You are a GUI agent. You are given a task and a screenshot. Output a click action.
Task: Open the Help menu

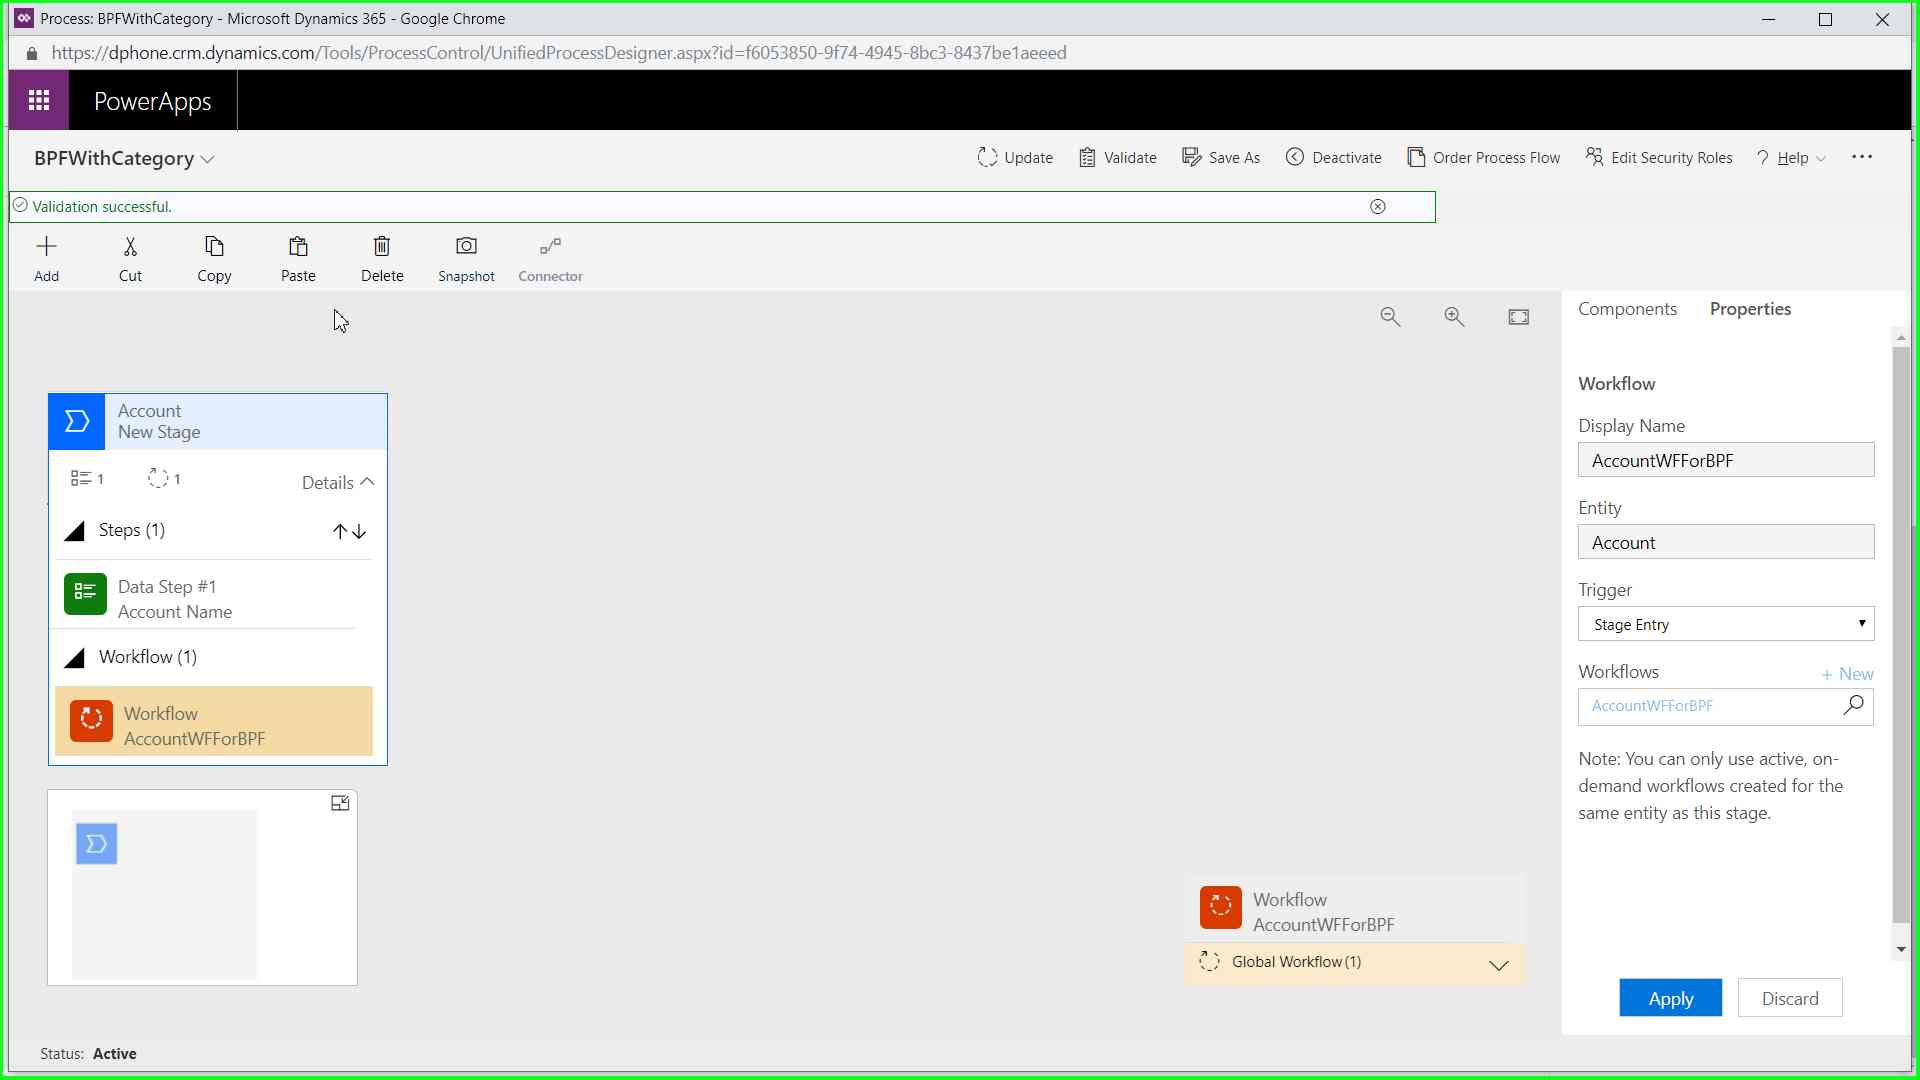pos(1792,158)
